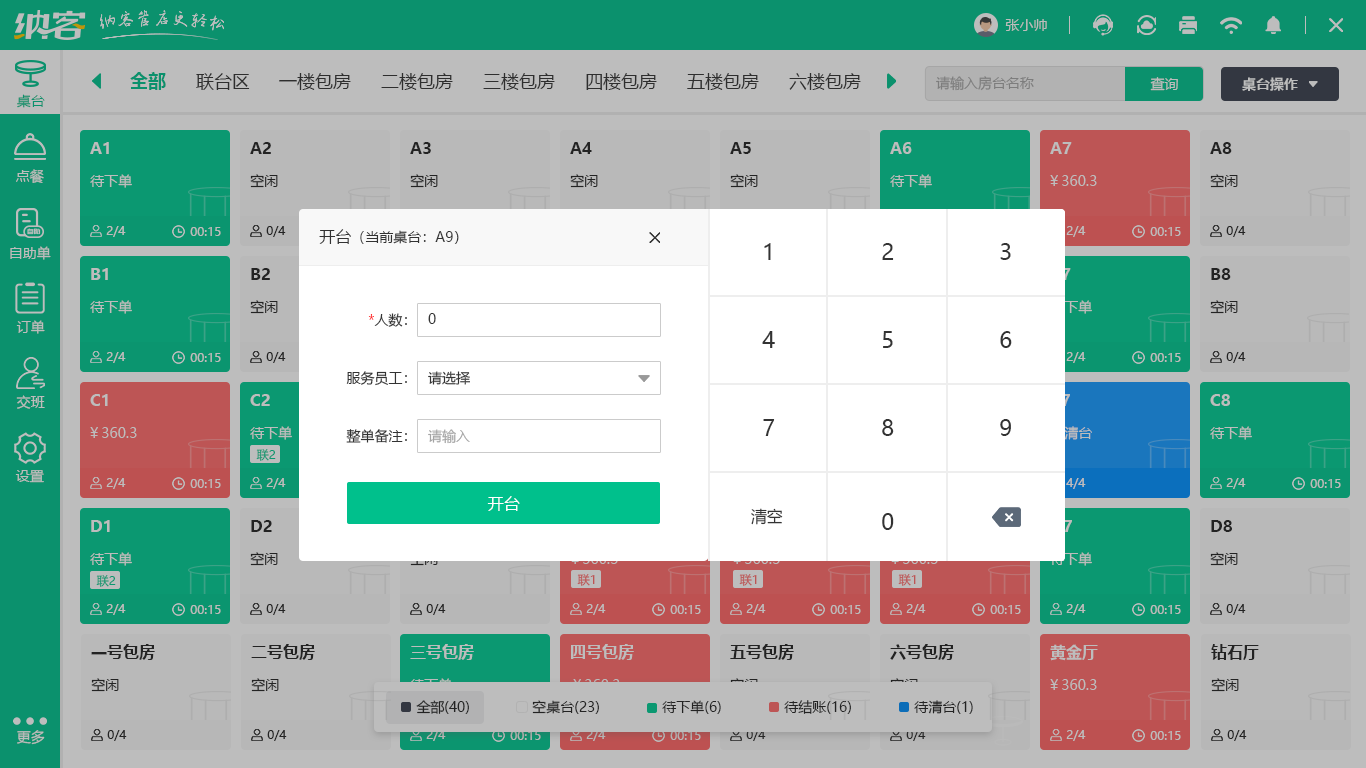Screen dimensions: 1366x768
Task: Switch to the 联台区 tab
Action: click(222, 82)
